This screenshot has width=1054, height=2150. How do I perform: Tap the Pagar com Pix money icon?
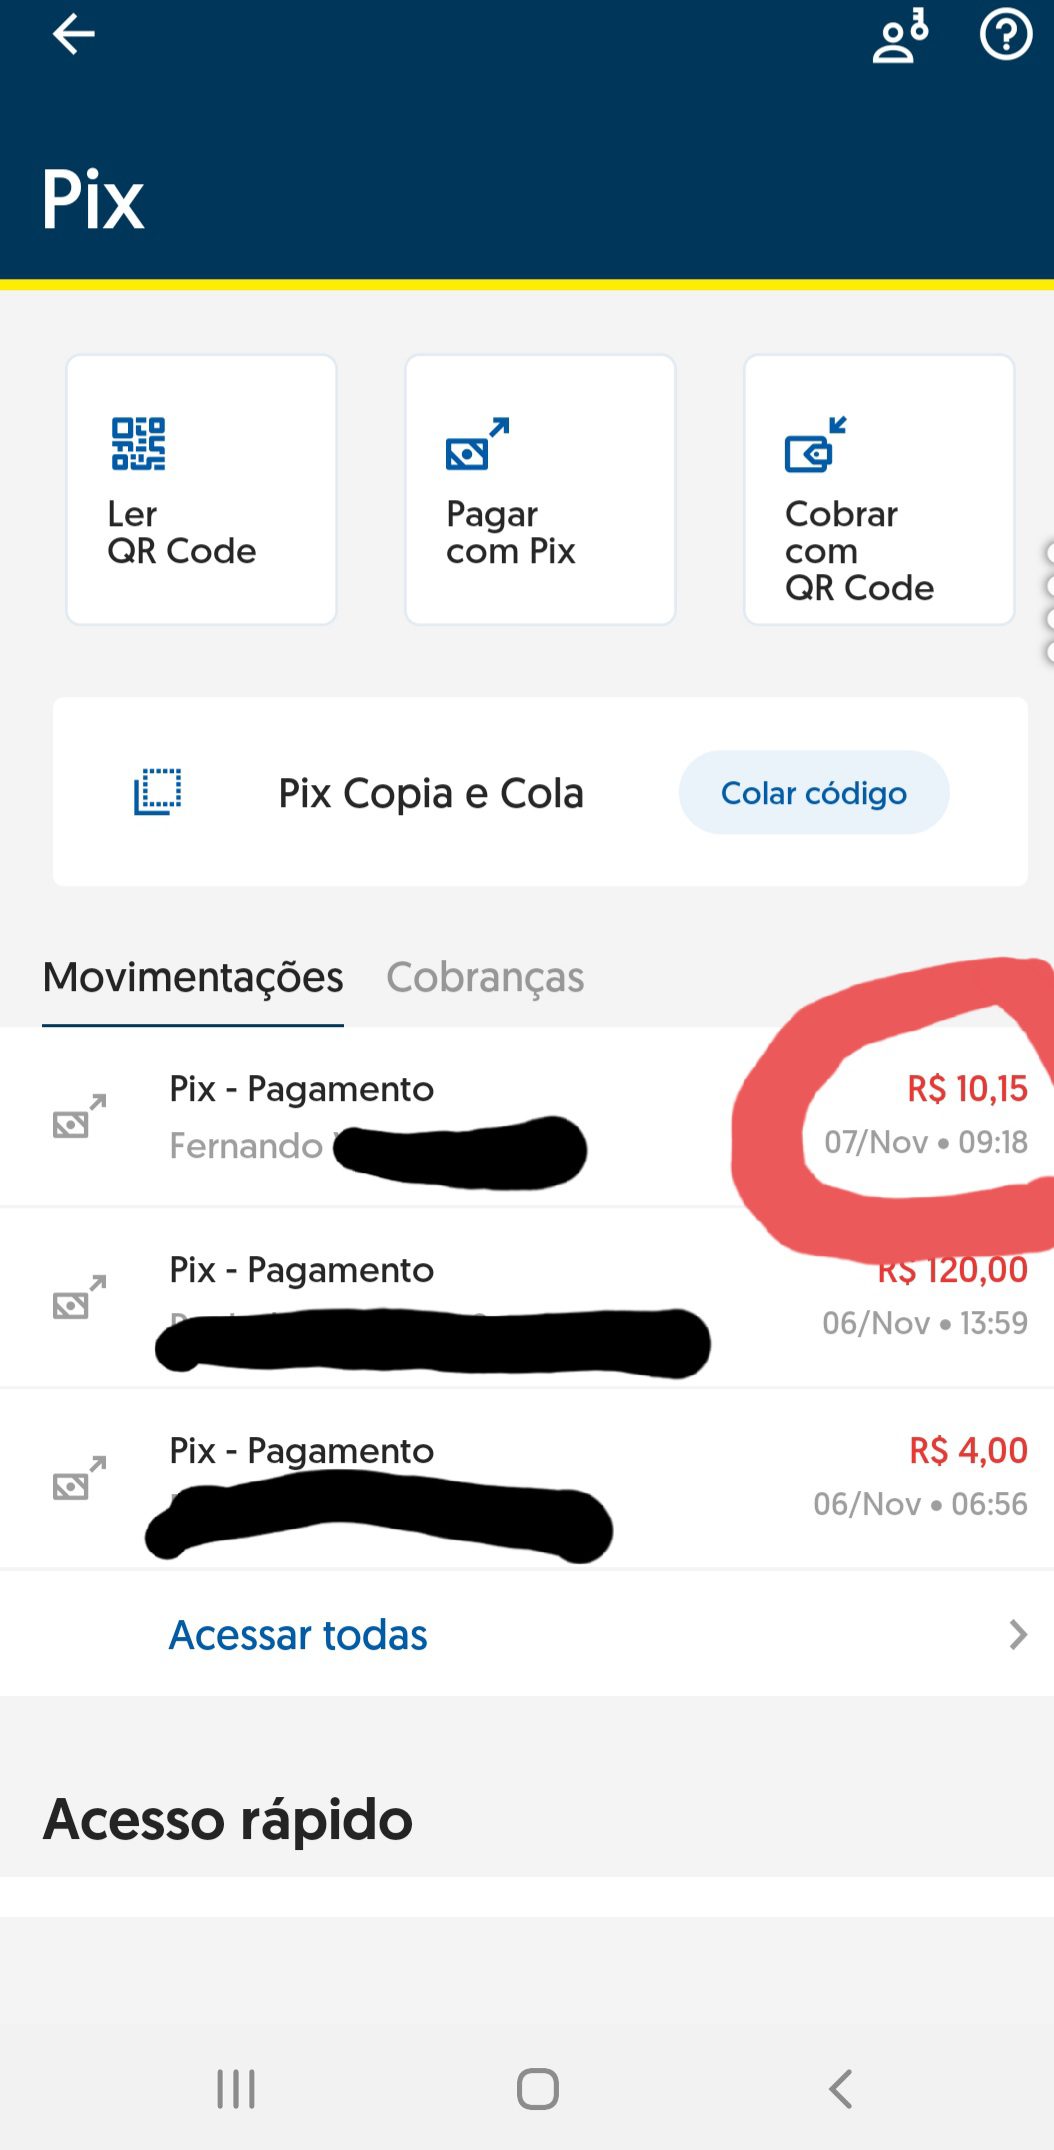coord(477,443)
